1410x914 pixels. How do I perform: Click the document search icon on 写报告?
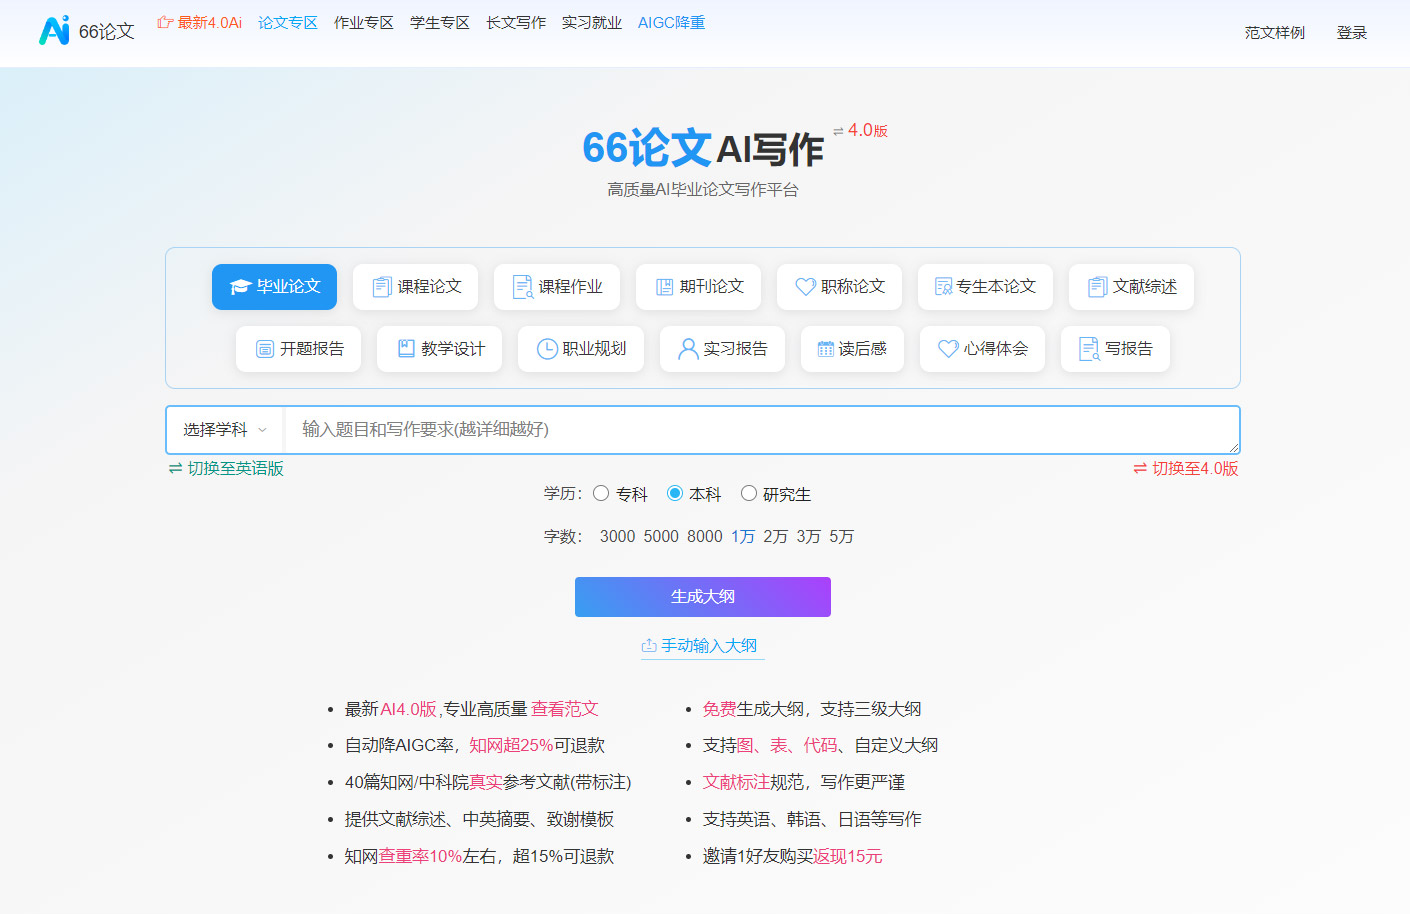click(x=1089, y=349)
